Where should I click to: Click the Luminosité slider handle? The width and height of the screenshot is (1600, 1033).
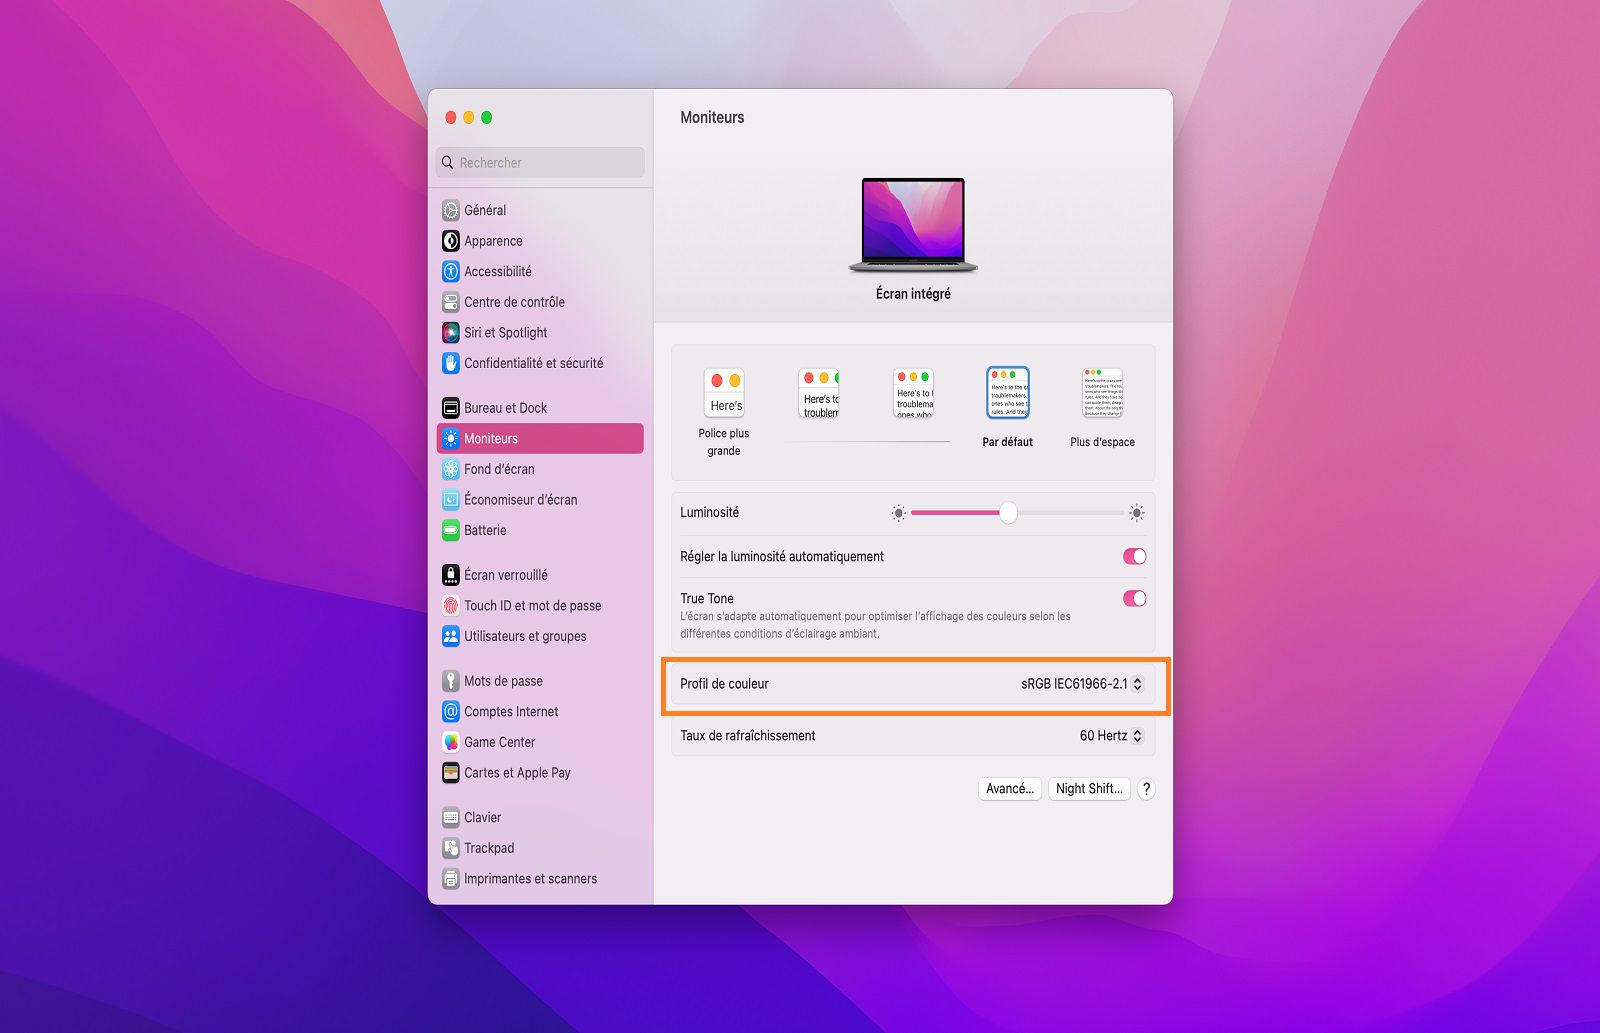[x=1008, y=513]
